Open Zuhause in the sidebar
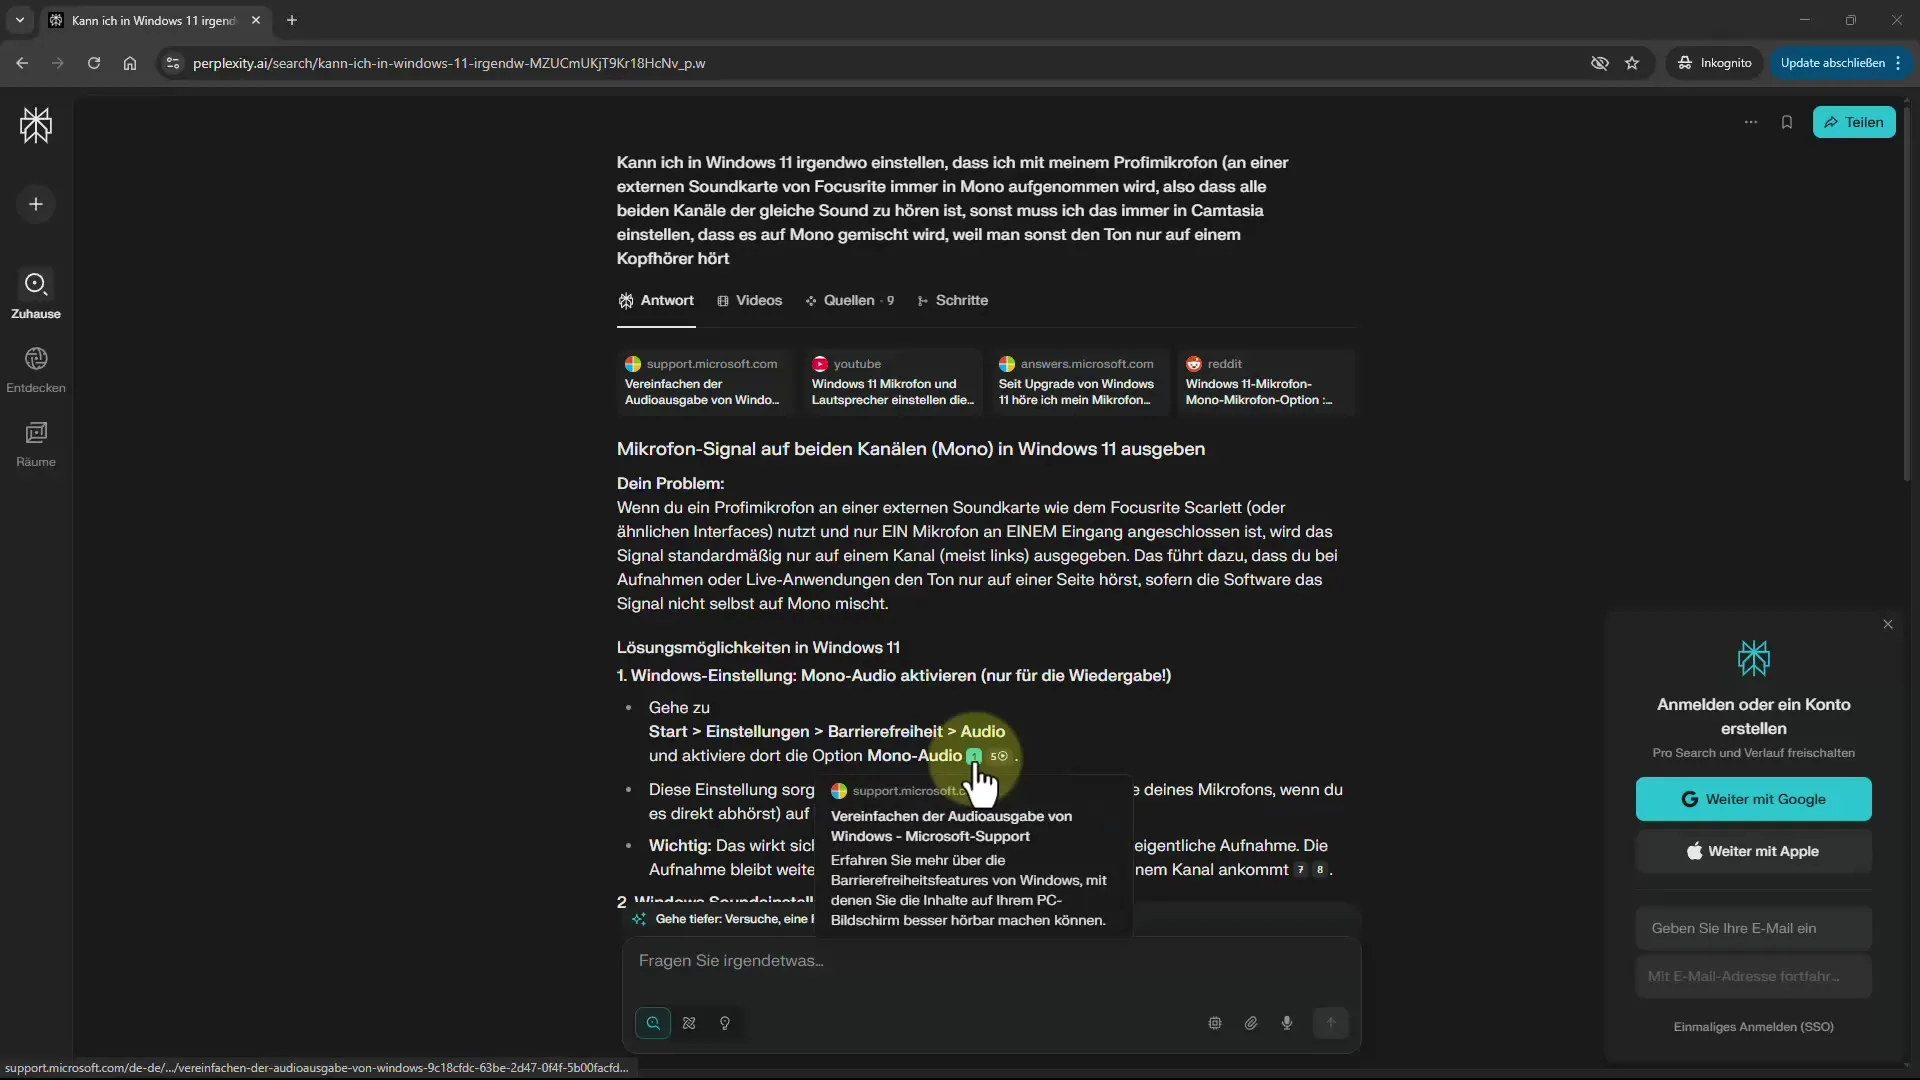The width and height of the screenshot is (1920, 1080). point(36,295)
